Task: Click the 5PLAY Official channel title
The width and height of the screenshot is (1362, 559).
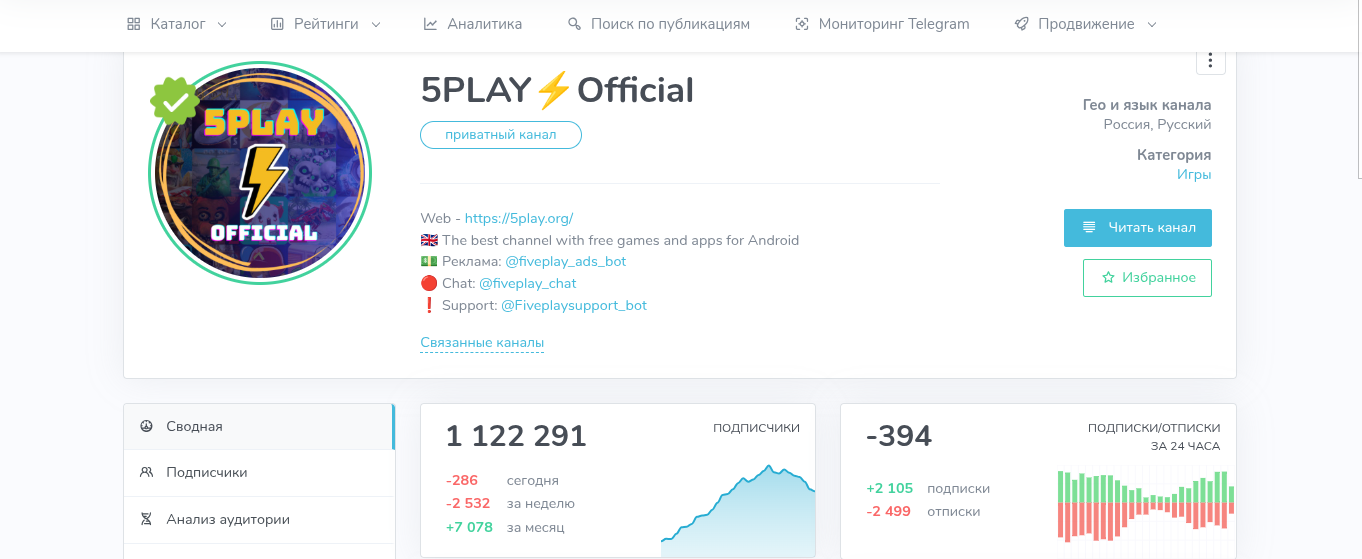Action: (557, 90)
